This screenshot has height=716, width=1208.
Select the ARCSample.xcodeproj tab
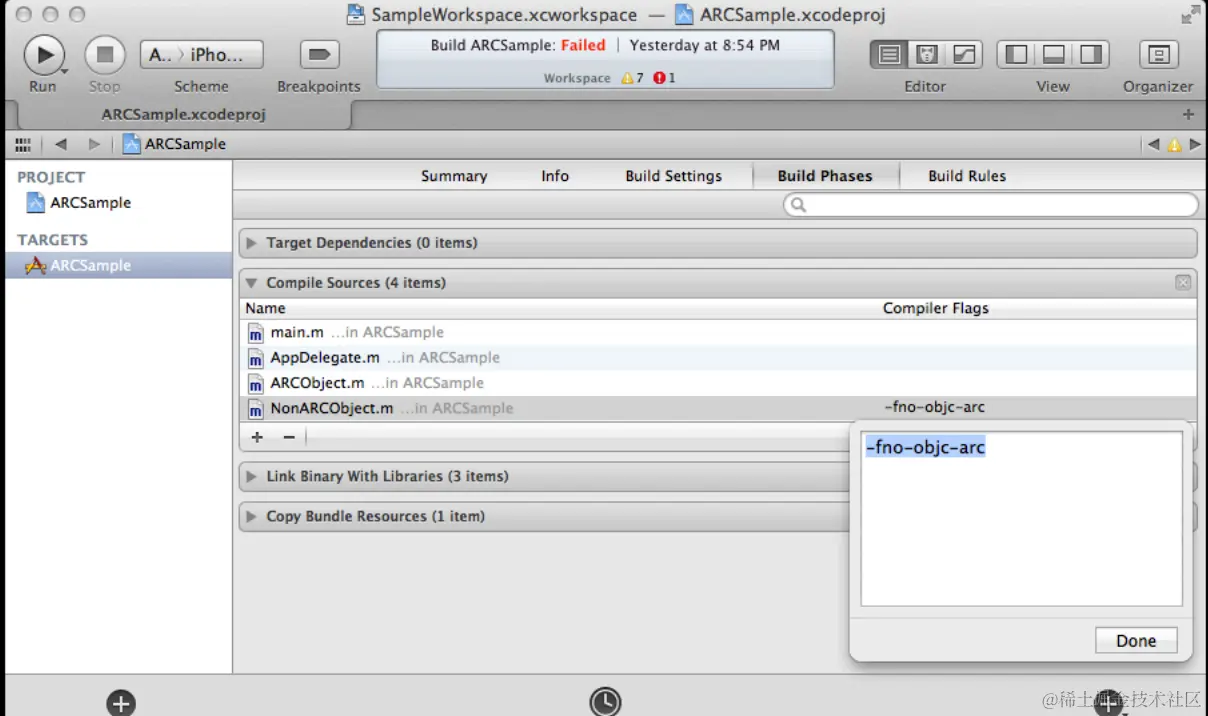(x=183, y=114)
